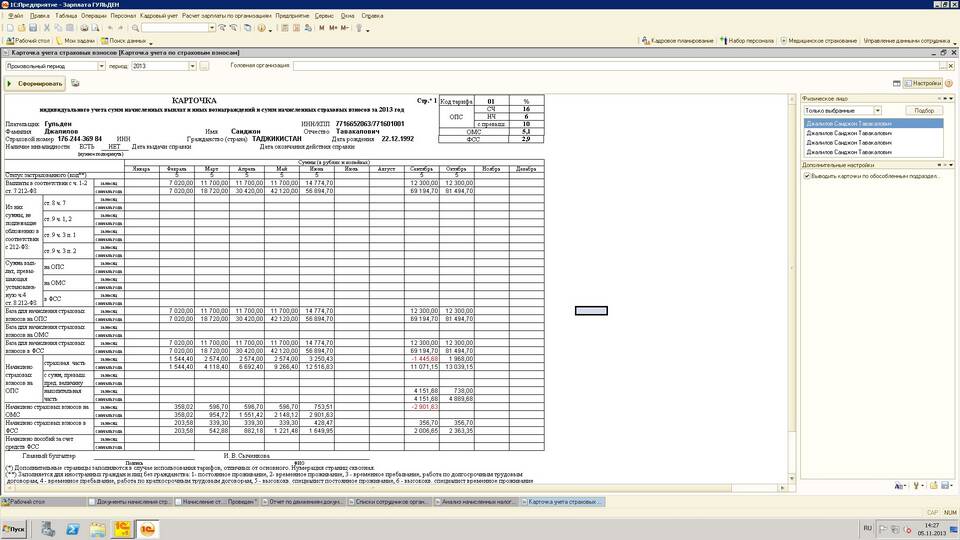
Task: Click report settings icon beside Сформировать
Action: click(75, 83)
